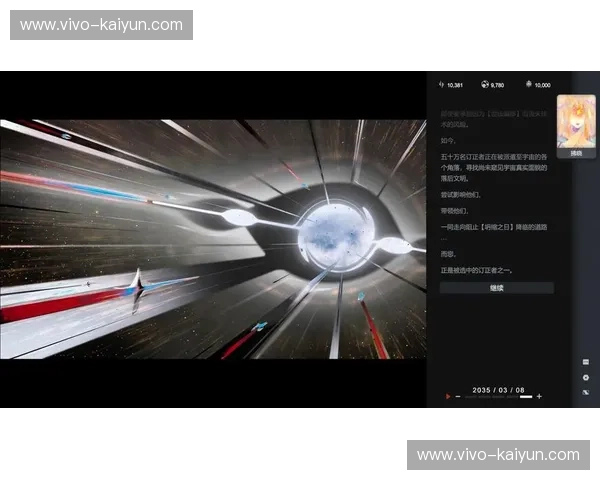600x480 pixels.
Task: Increase game speed with the plus button
Action: pos(539,397)
